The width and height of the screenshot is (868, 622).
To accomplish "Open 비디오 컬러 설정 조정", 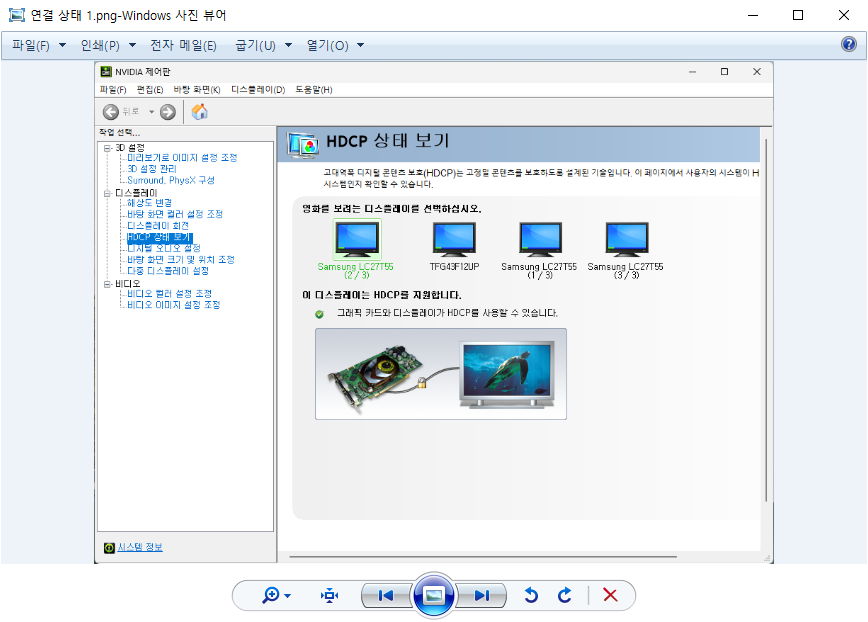I will pos(169,294).
